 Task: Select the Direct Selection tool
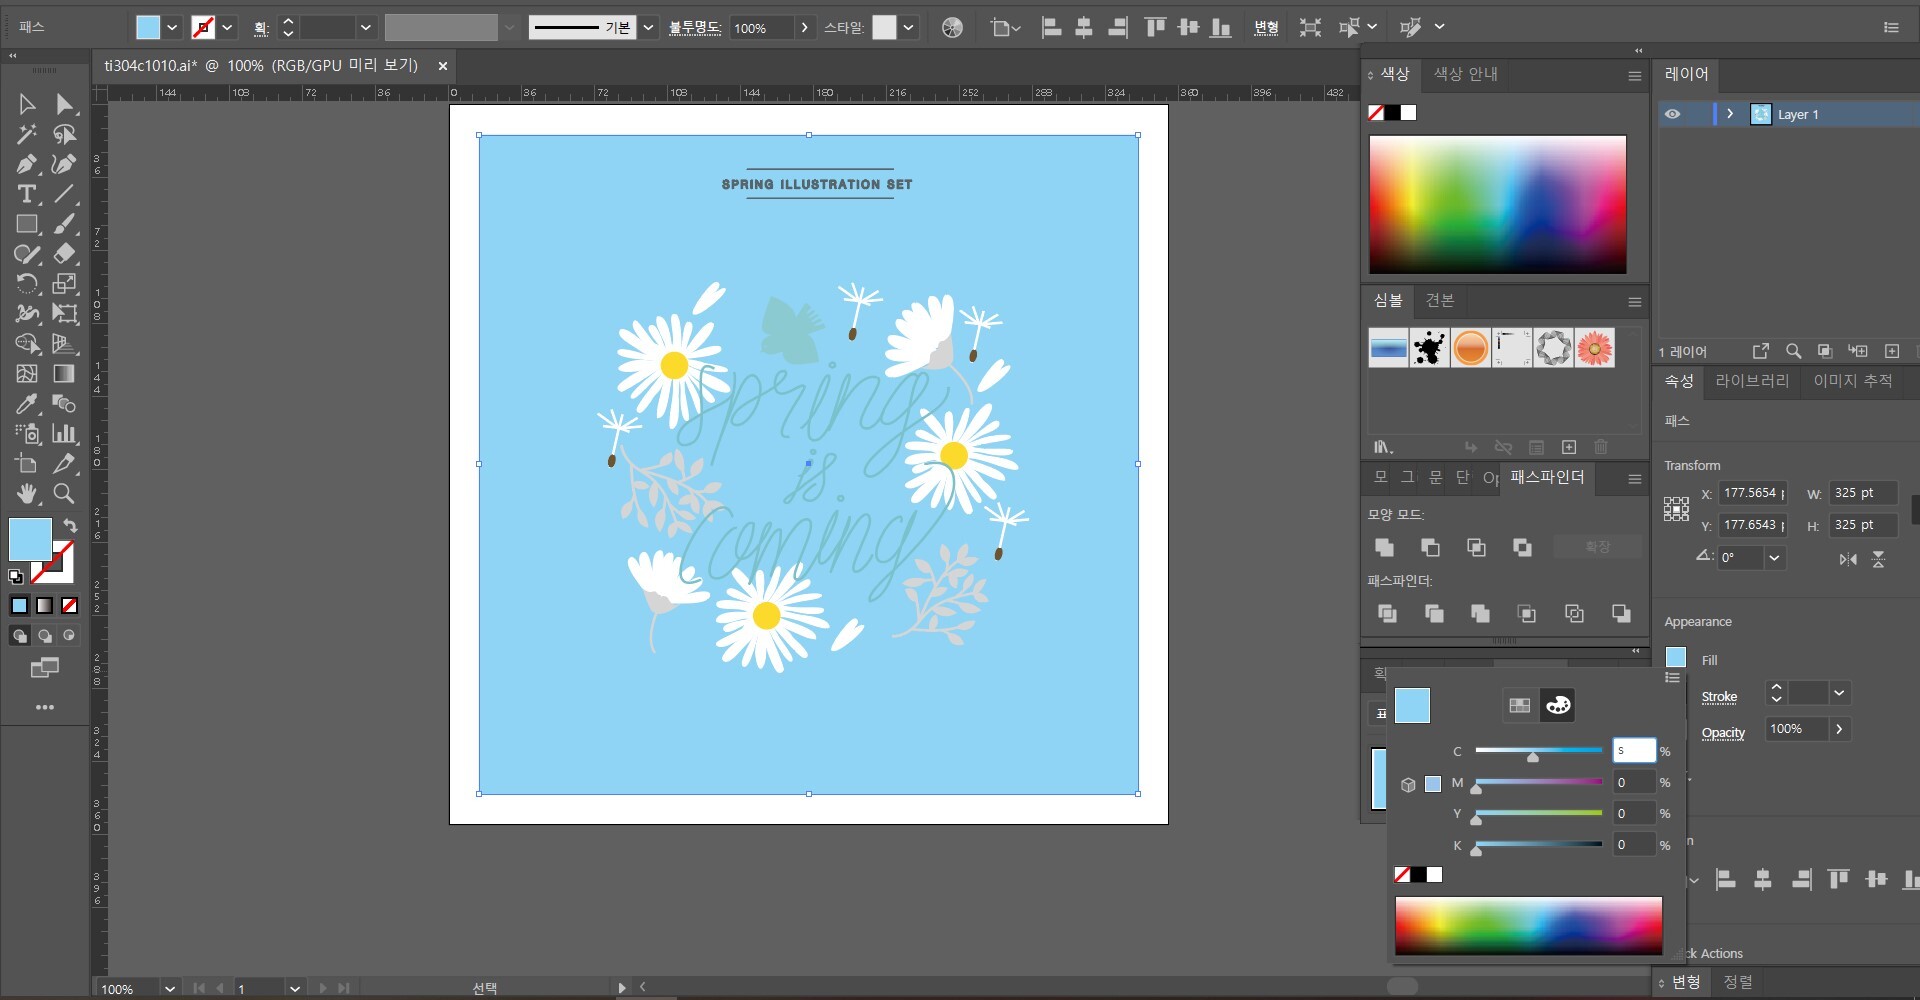click(x=64, y=104)
